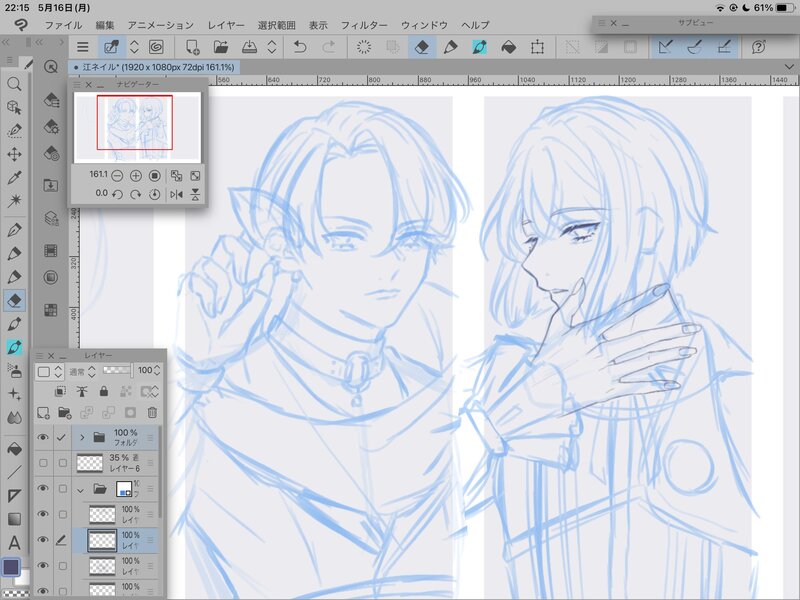Flip canvas horizontally in Navigator
The height and width of the screenshot is (600, 800).
(176, 194)
